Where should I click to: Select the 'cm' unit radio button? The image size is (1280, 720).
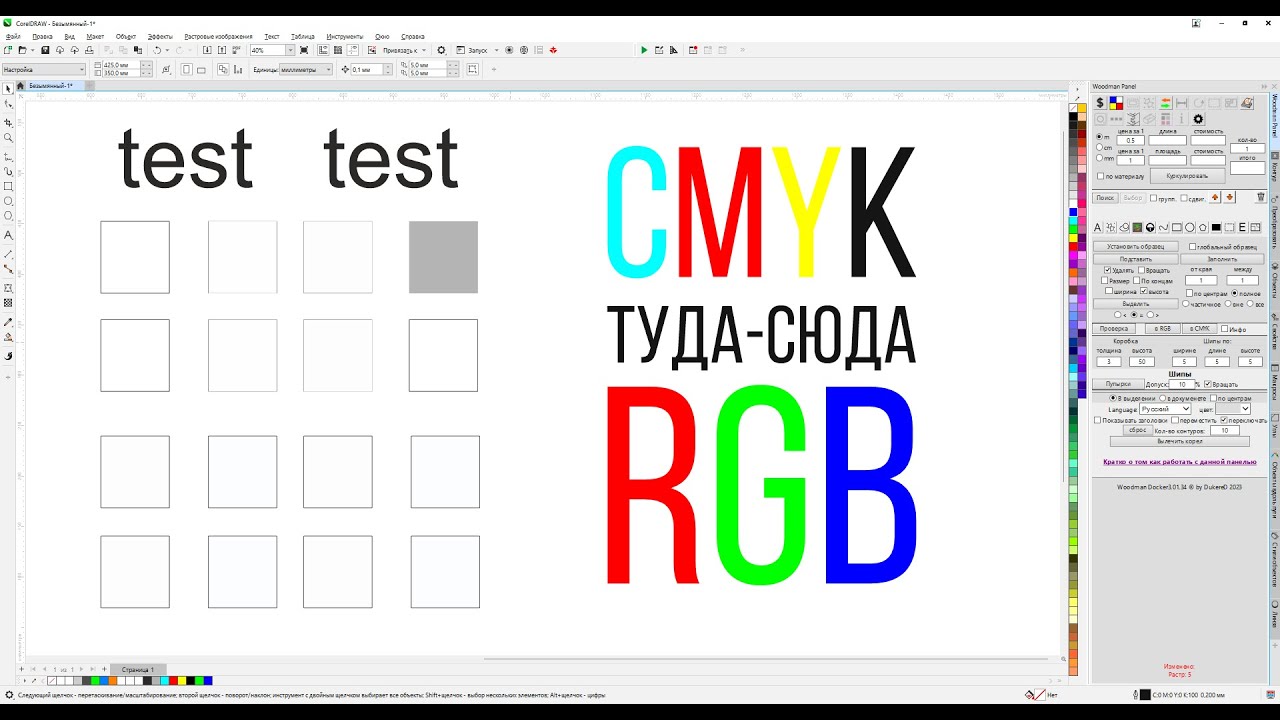click(1100, 148)
